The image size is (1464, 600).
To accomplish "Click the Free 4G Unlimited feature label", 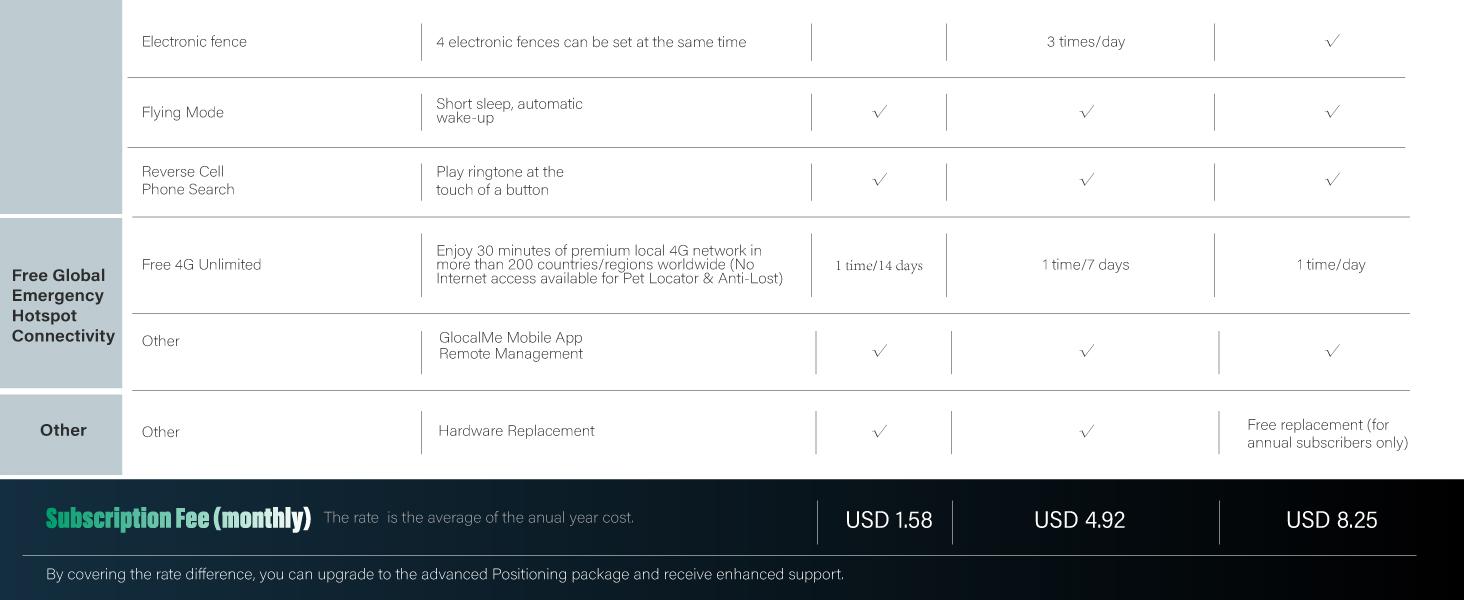I will (x=201, y=265).
